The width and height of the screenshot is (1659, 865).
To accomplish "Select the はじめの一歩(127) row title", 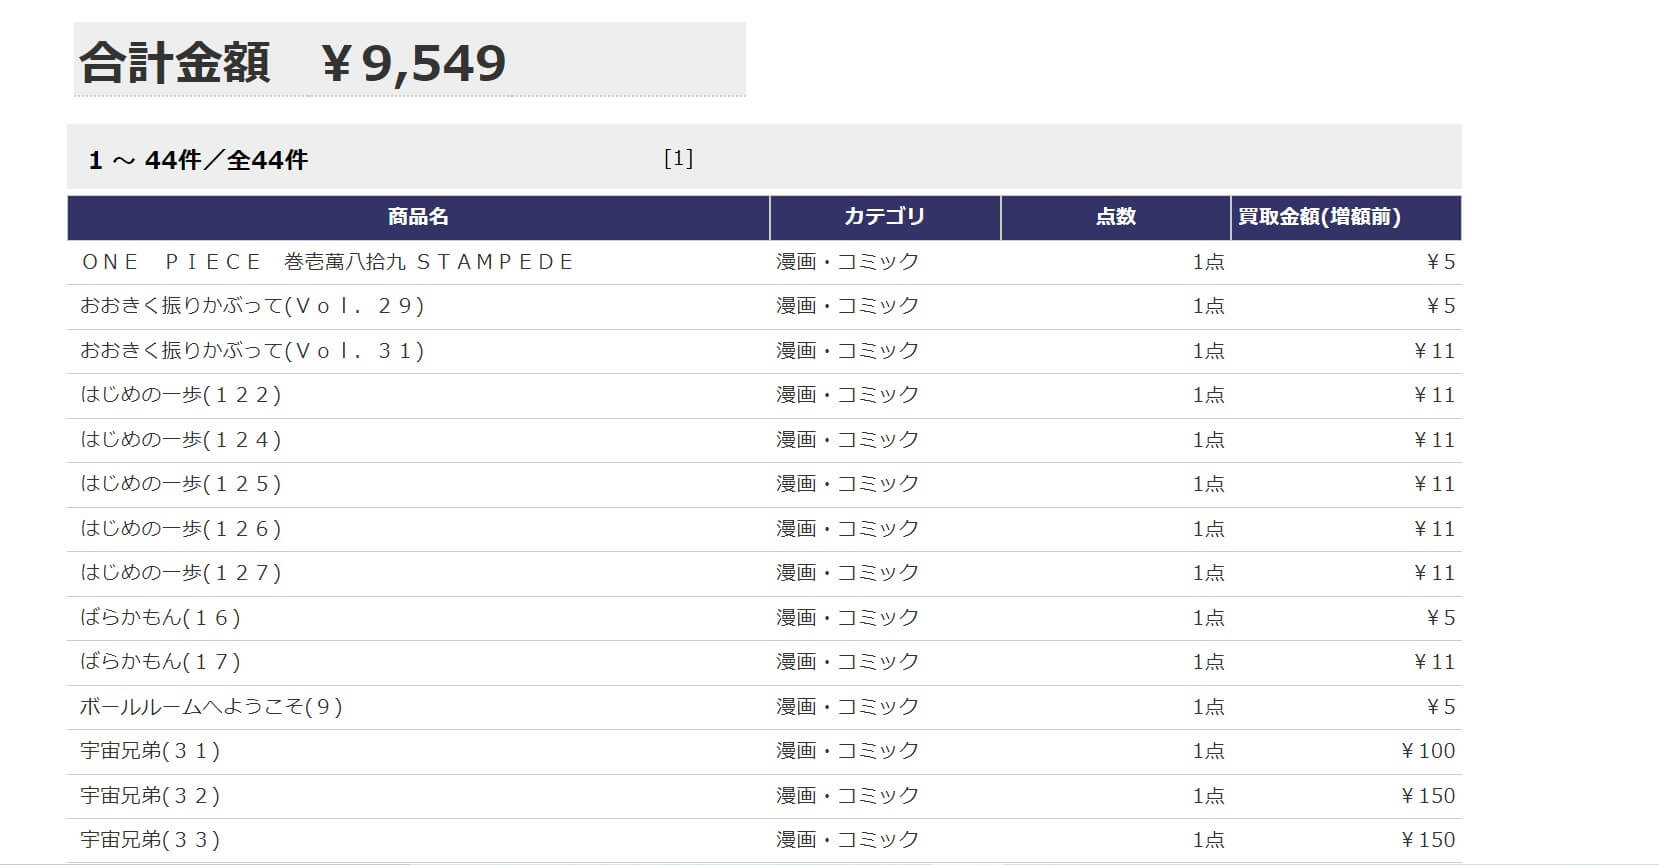I will tap(181, 573).
